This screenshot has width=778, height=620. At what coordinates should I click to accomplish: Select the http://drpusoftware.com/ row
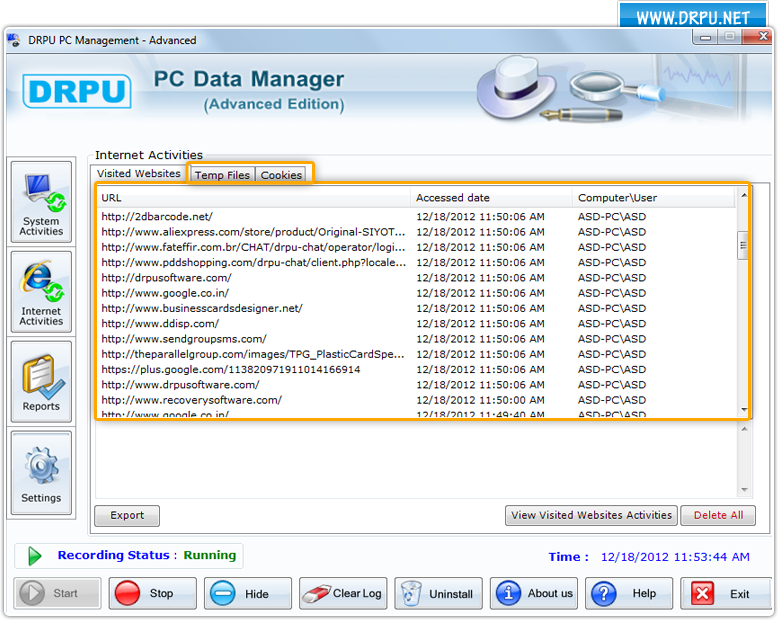coord(416,278)
